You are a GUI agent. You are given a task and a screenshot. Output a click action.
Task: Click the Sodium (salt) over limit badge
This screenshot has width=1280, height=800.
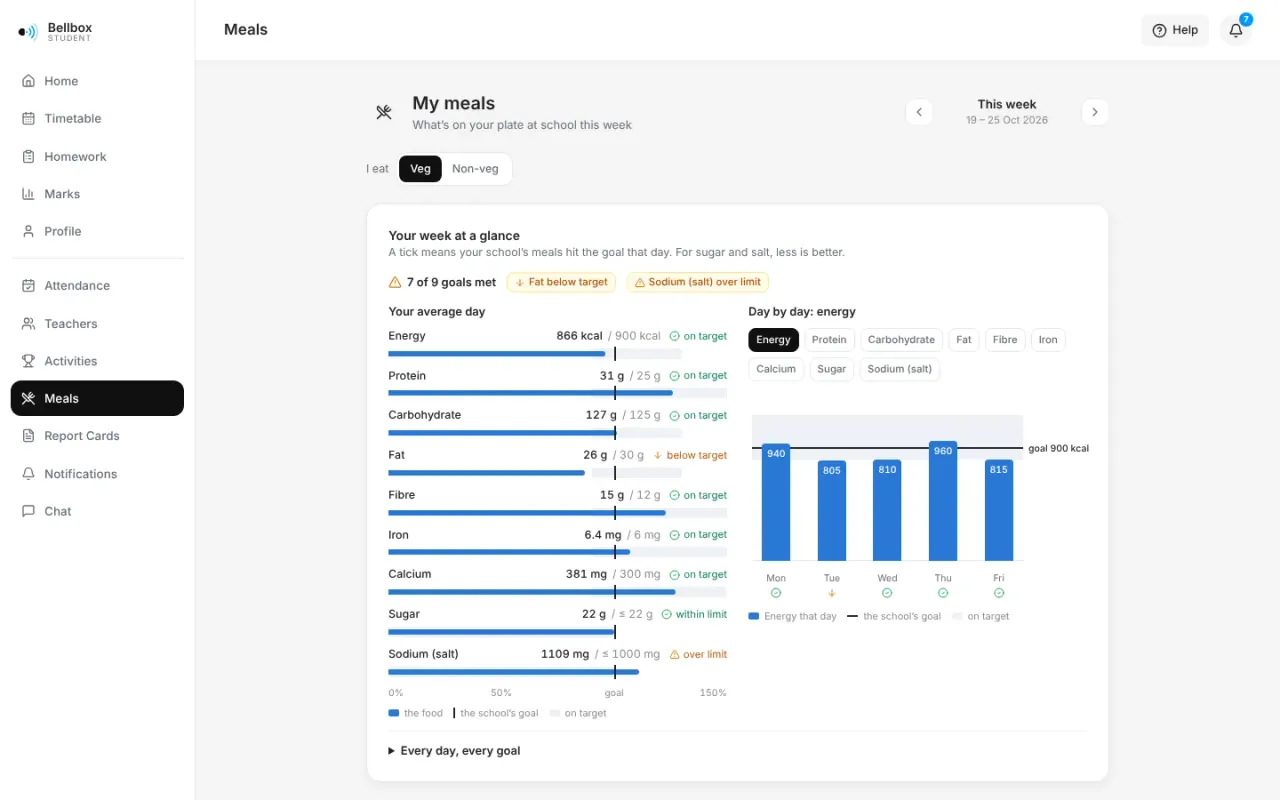pos(698,282)
